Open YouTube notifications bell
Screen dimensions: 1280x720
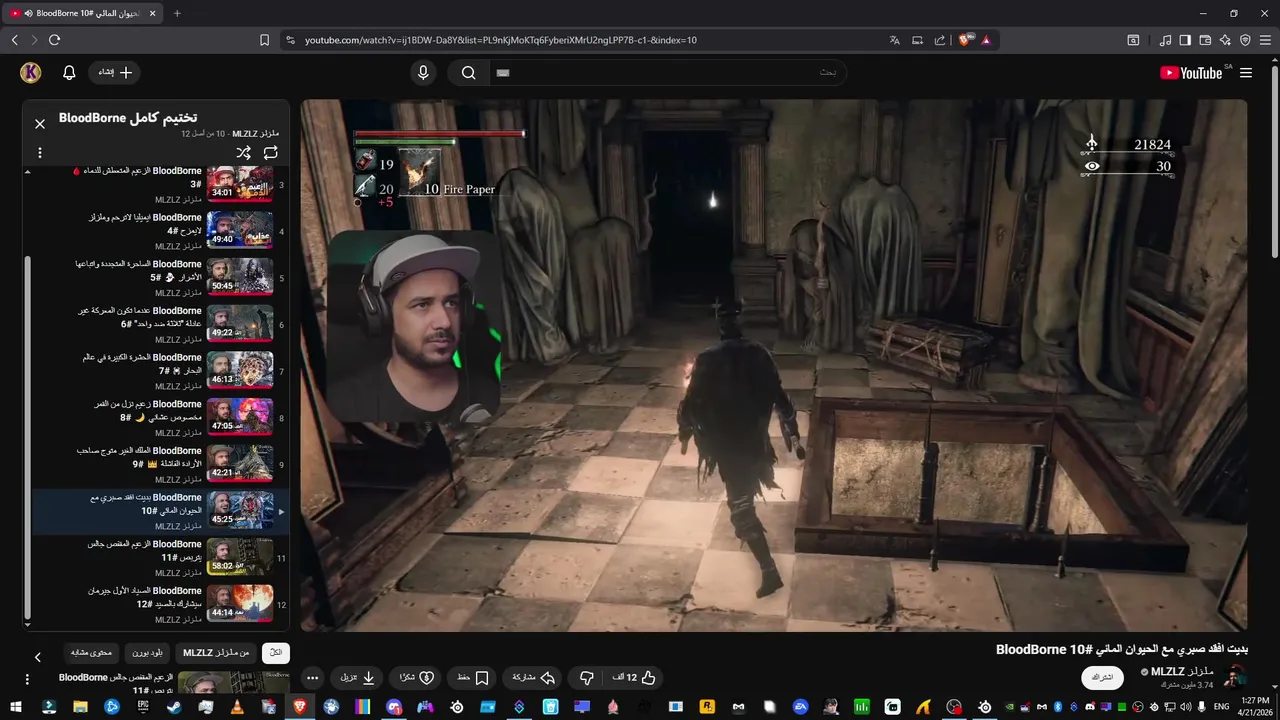[x=69, y=72]
